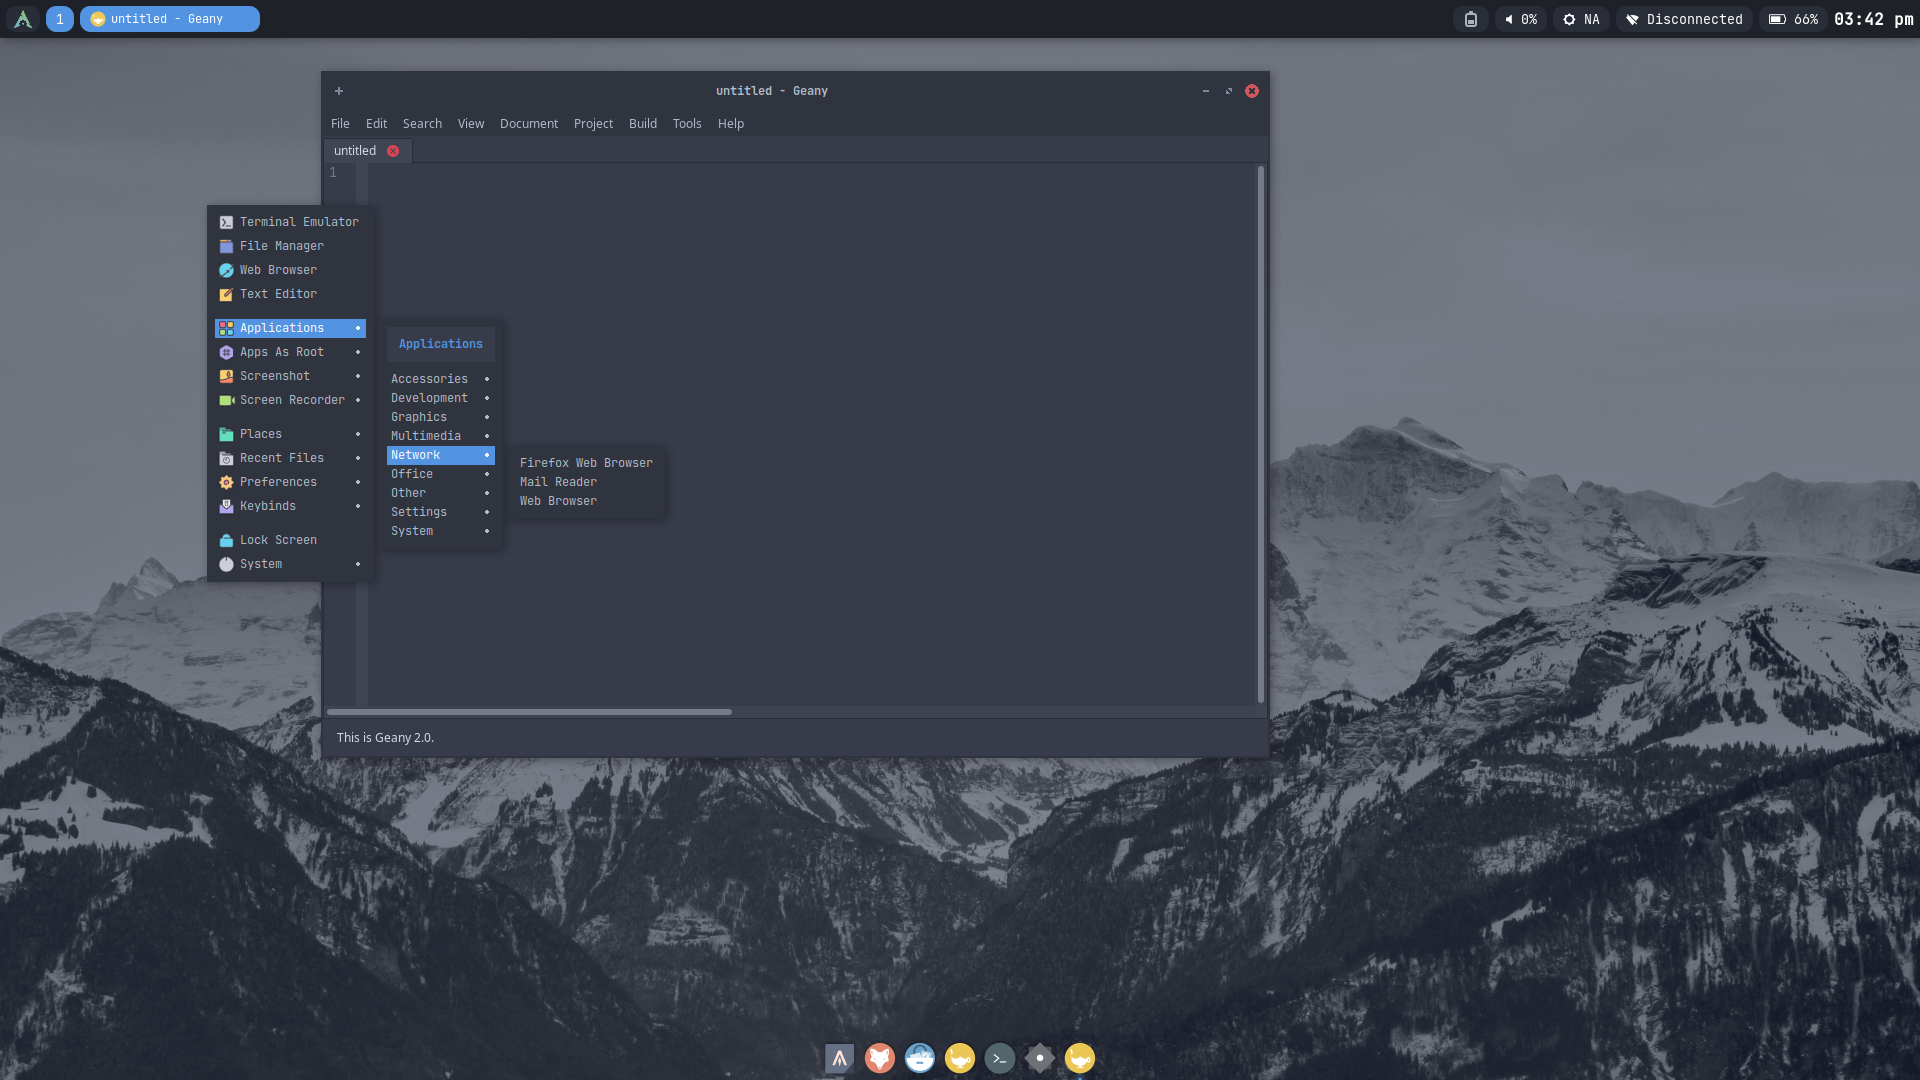The height and width of the screenshot is (1080, 1920).
Task: Open the clipboard icon in top panel
Action: coord(1470,19)
